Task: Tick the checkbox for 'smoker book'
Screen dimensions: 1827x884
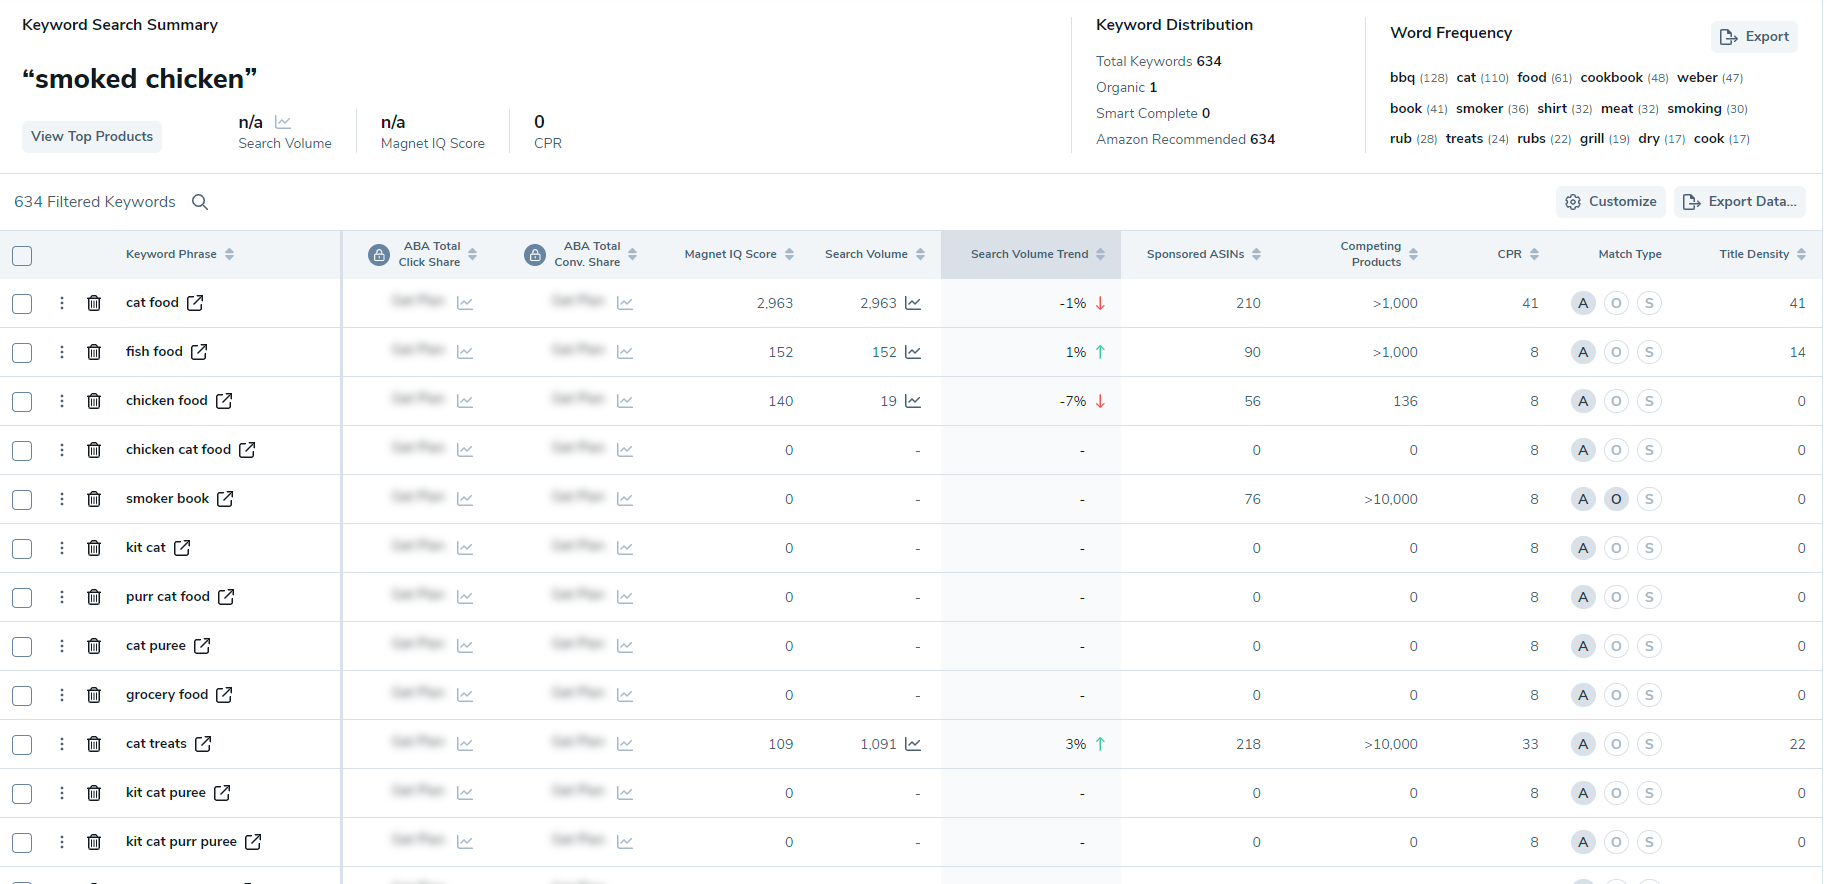Action: [22, 500]
